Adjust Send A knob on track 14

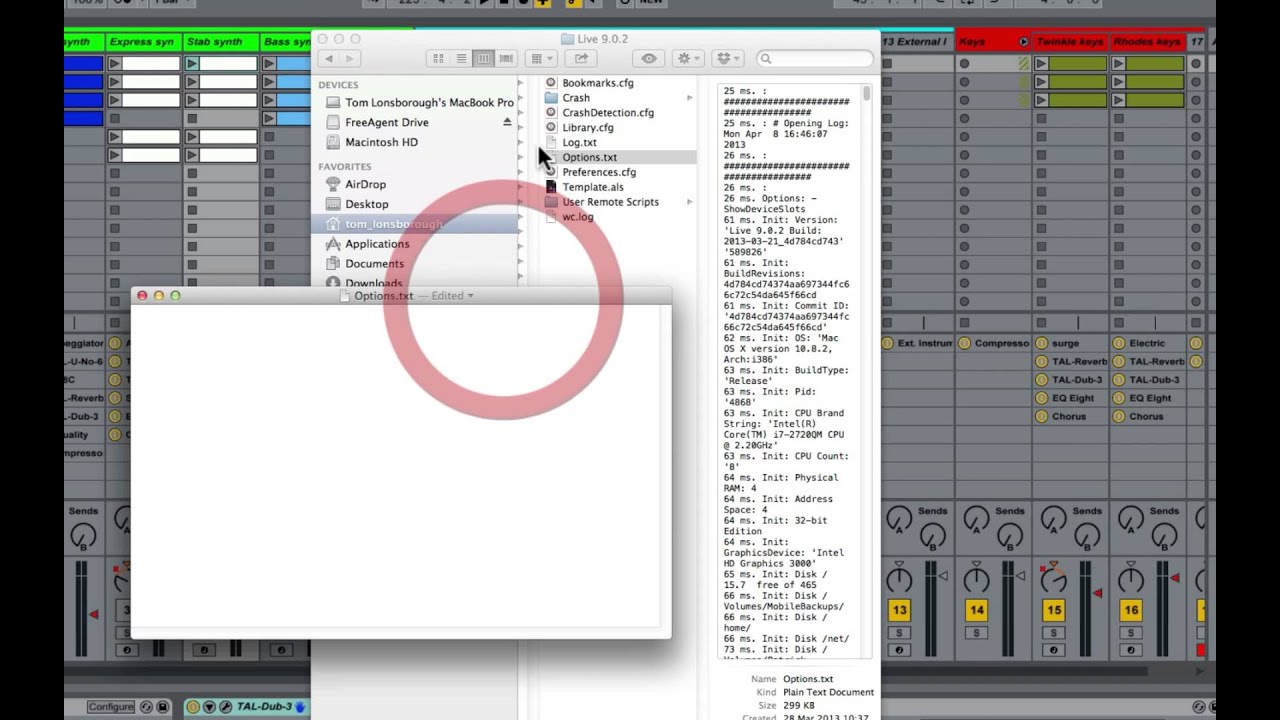click(977, 519)
